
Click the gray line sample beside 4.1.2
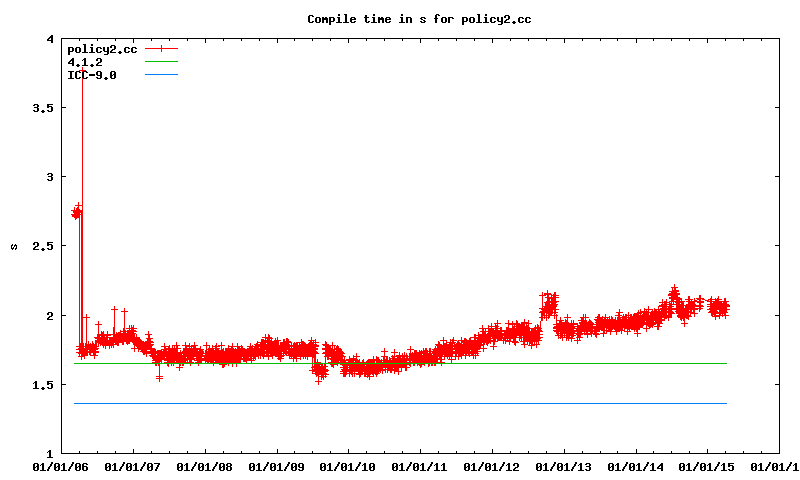161,61
